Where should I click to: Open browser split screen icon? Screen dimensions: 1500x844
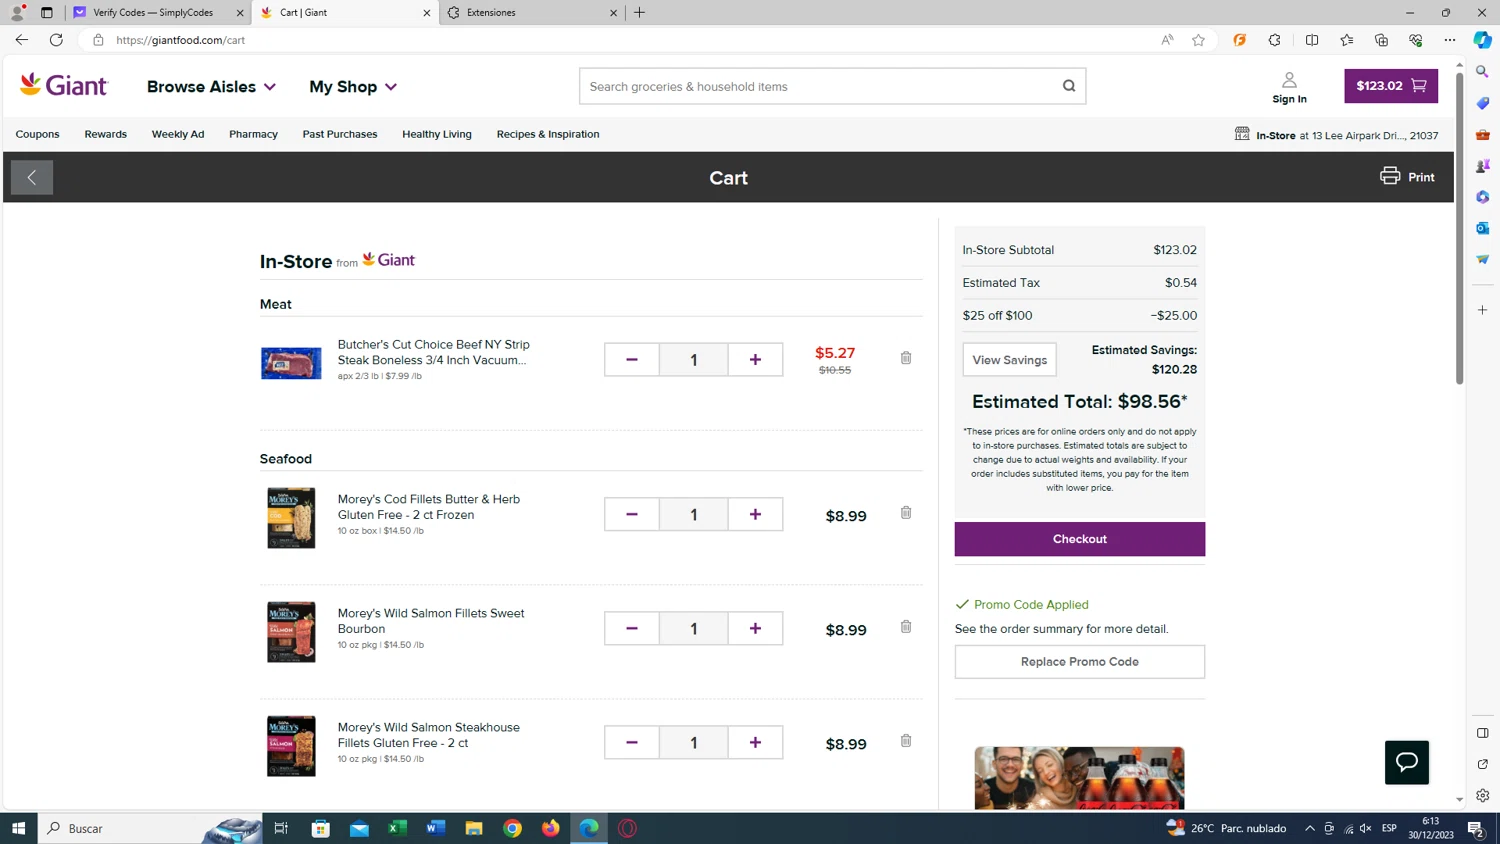pos(1312,40)
